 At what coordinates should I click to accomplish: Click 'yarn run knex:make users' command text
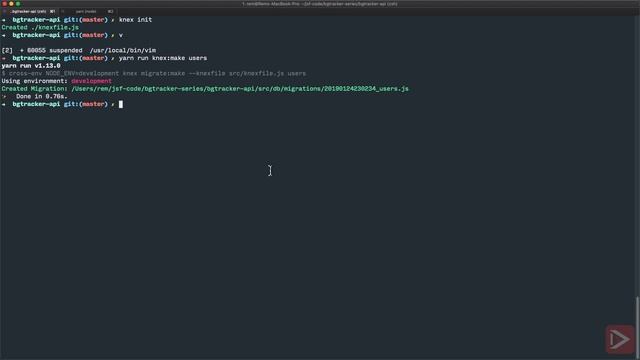tap(163, 58)
